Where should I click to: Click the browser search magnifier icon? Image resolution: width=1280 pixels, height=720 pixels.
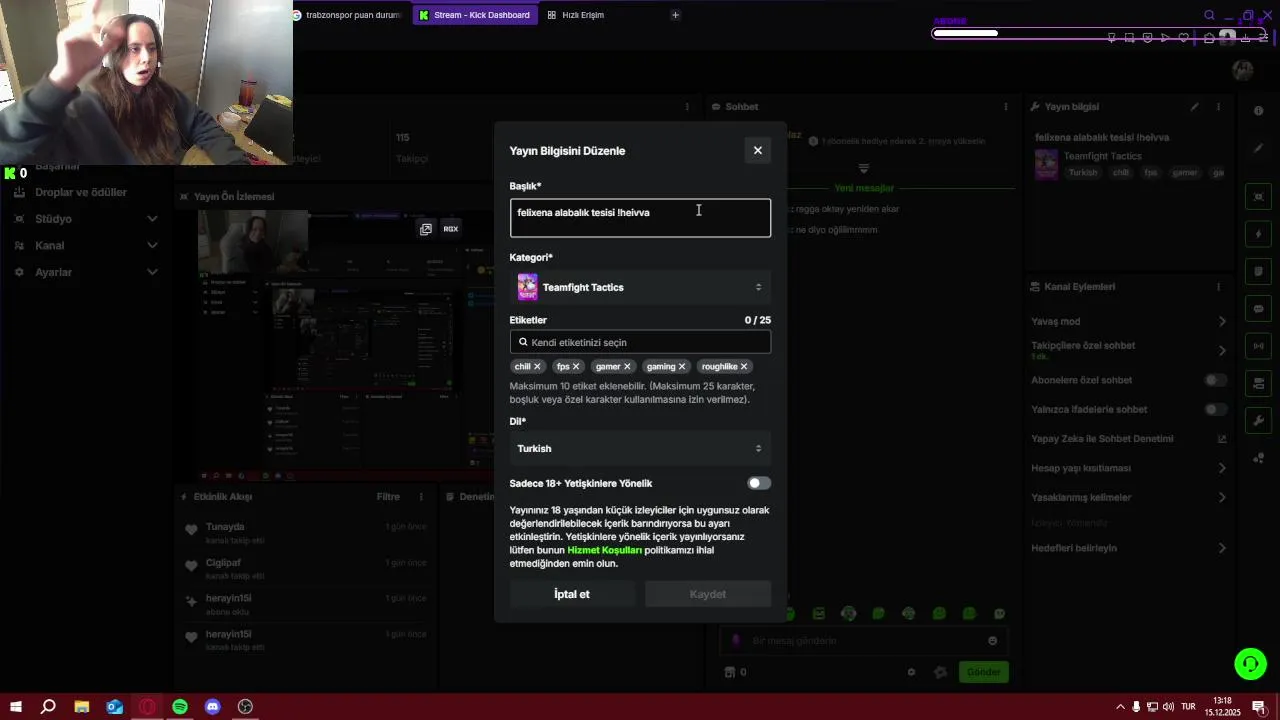pos(1209,15)
